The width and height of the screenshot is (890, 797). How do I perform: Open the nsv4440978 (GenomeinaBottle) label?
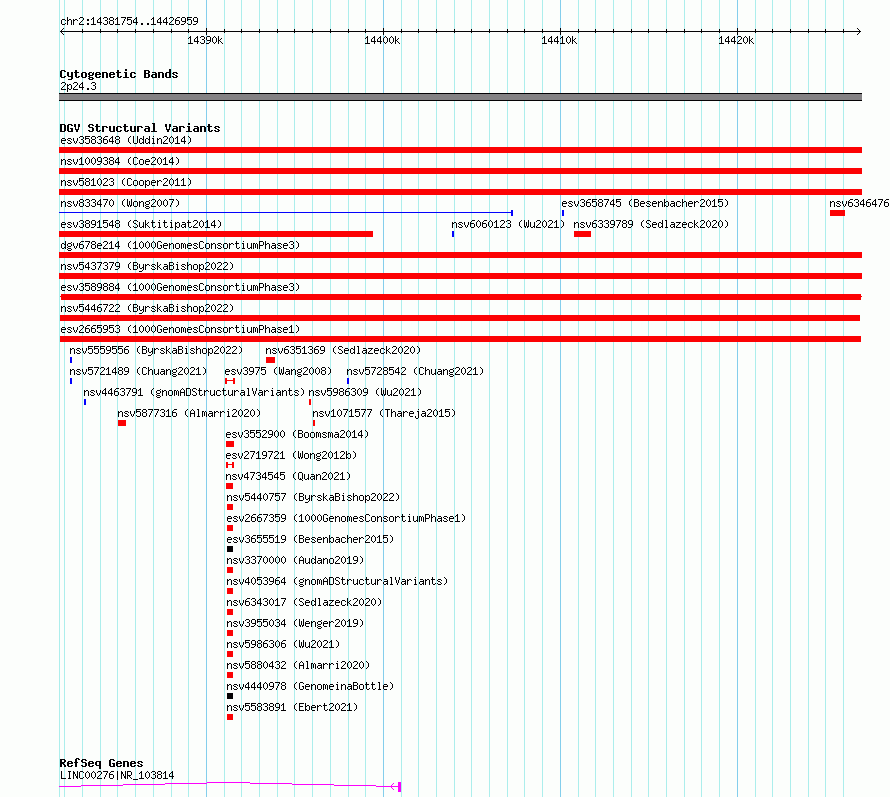[x=310, y=686]
